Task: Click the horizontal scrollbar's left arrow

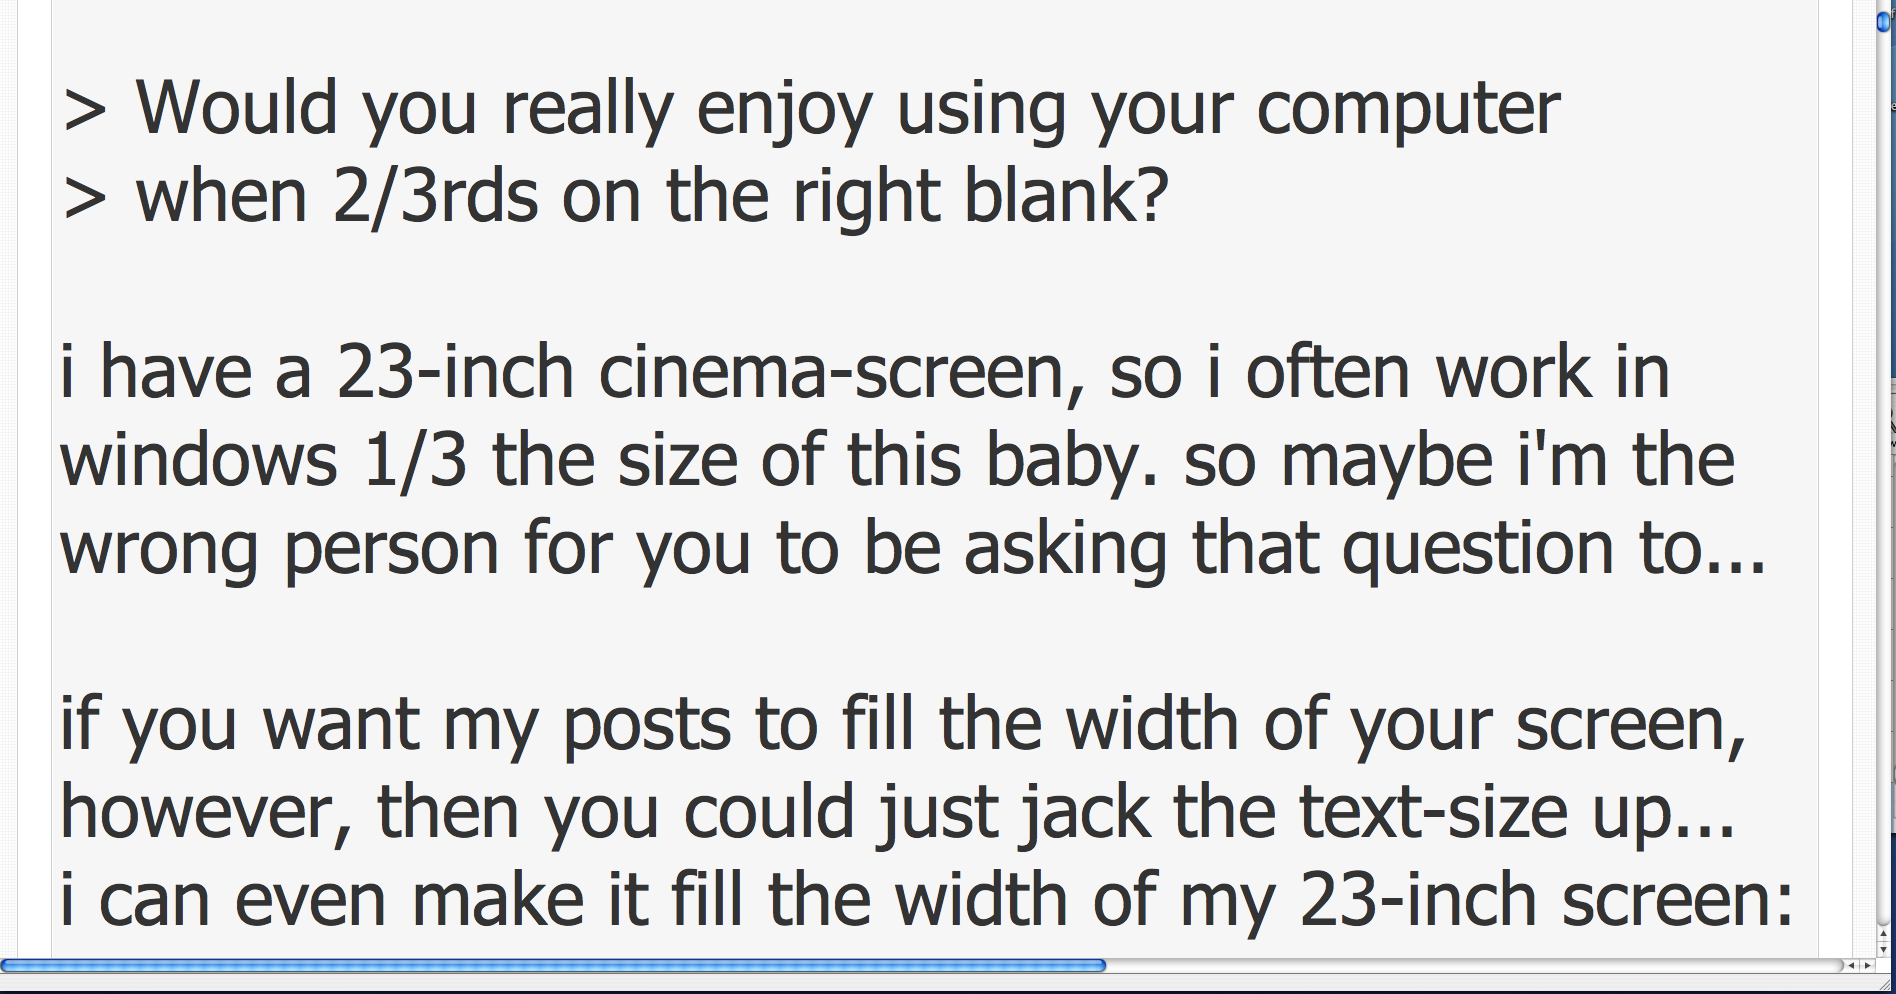Action: pyautogui.click(x=1851, y=966)
